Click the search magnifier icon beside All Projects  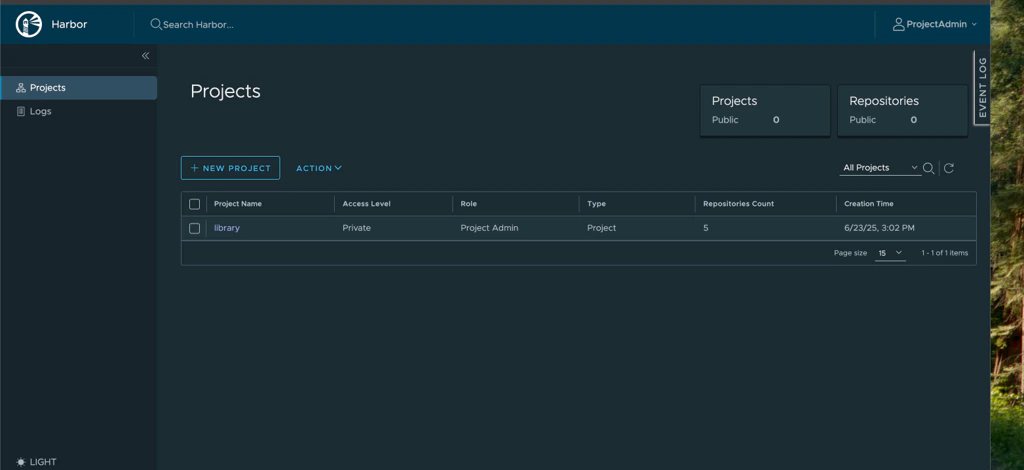point(928,168)
